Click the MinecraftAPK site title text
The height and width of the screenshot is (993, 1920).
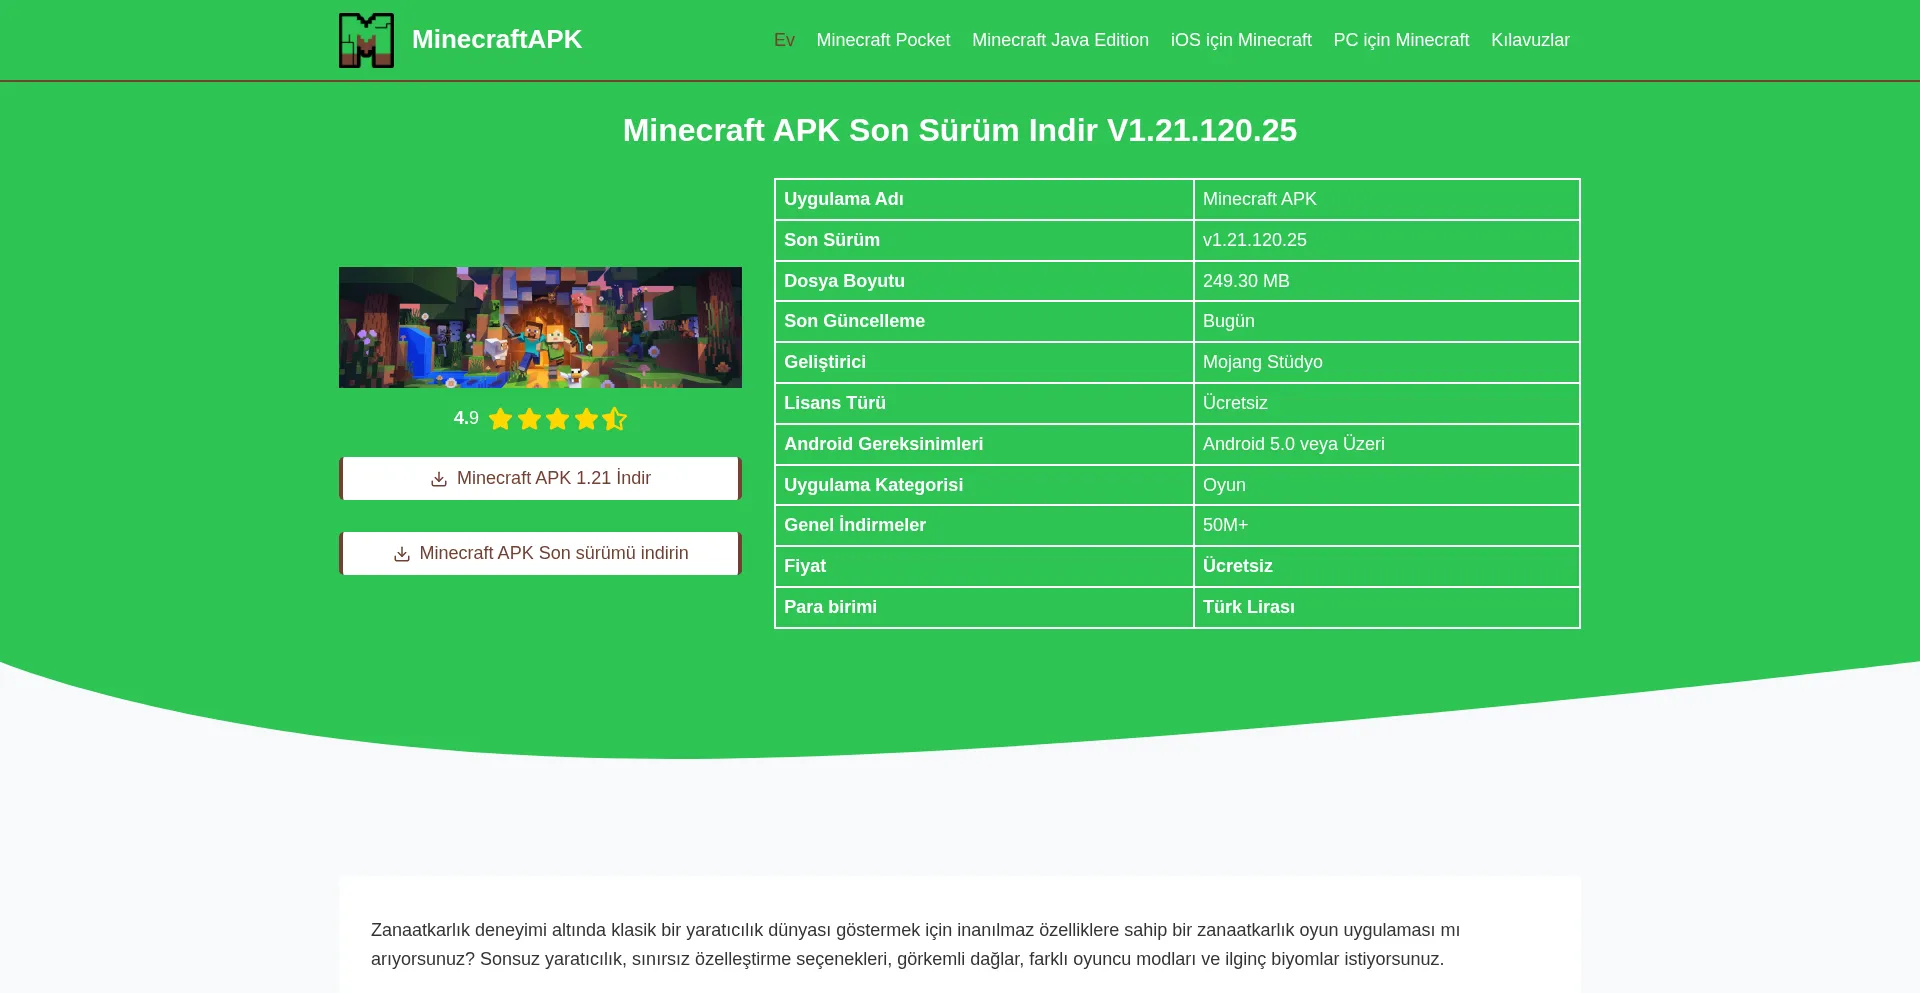[496, 39]
